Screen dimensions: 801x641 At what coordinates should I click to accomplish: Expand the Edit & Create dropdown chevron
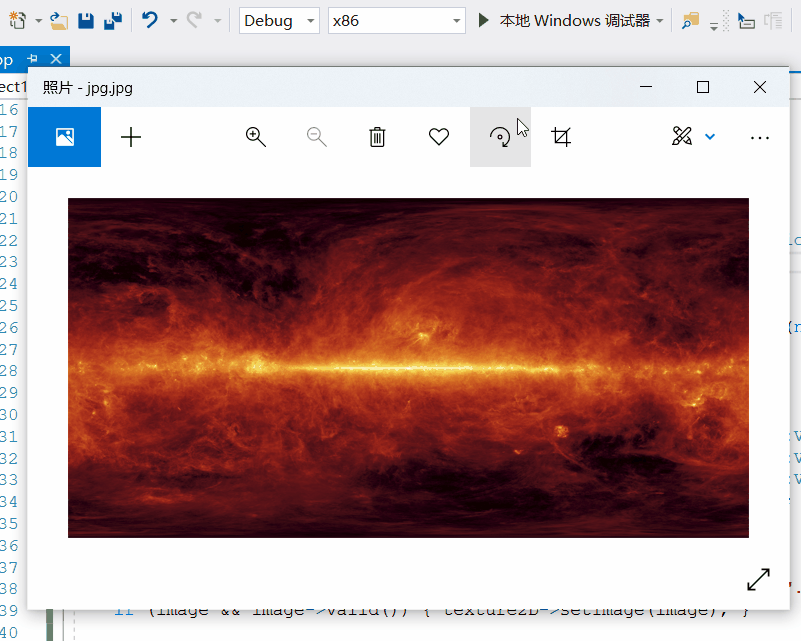click(710, 137)
